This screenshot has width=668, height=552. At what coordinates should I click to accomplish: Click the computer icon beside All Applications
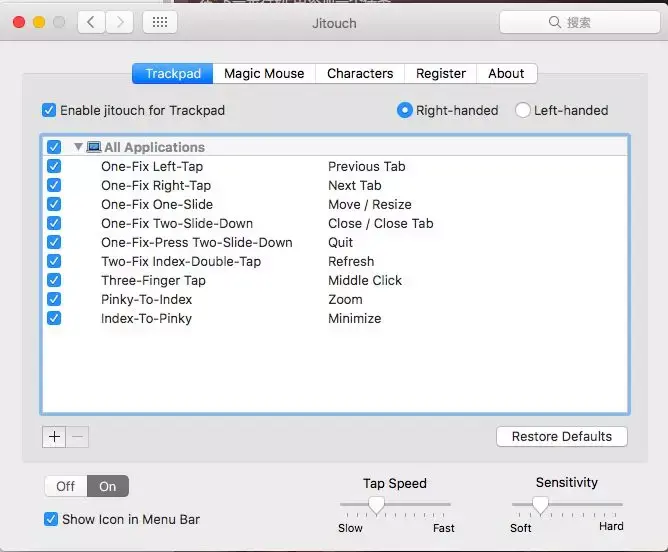94,147
